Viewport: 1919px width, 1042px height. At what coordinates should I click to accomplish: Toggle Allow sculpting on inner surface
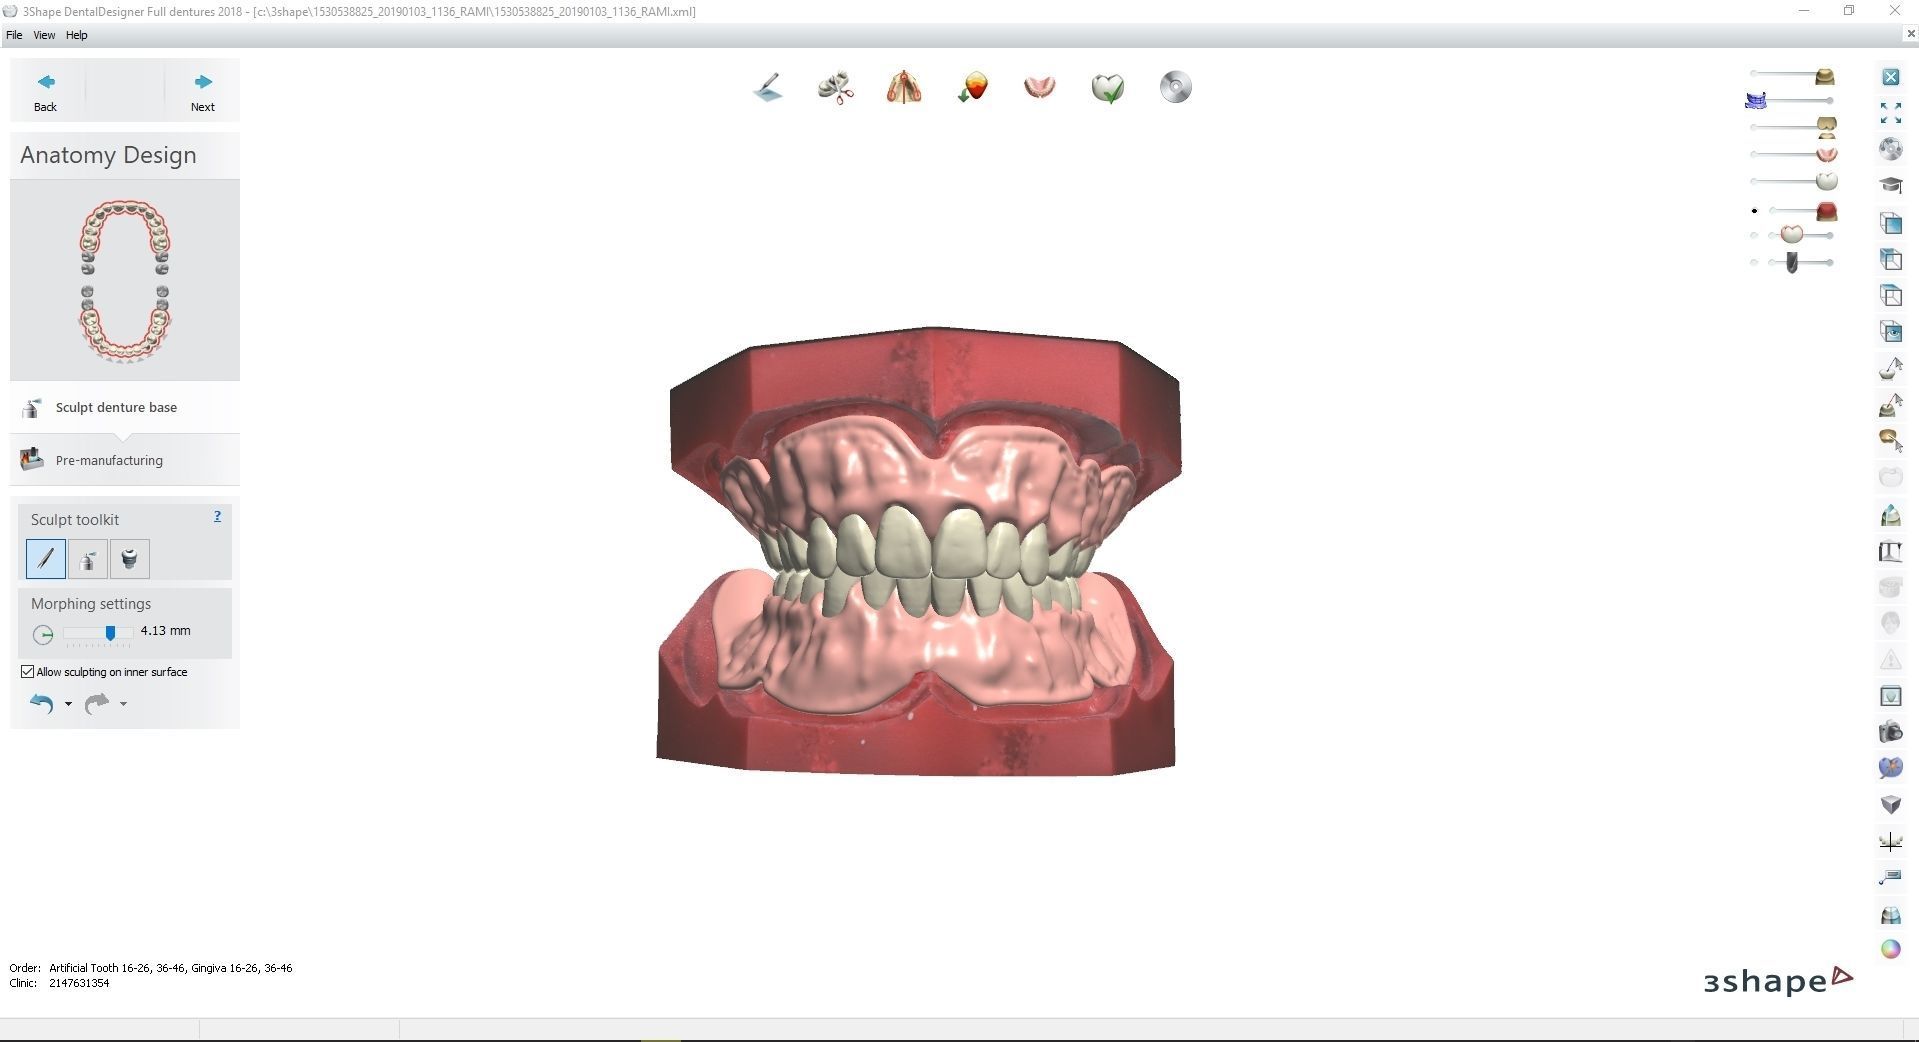pyautogui.click(x=28, y=672)
